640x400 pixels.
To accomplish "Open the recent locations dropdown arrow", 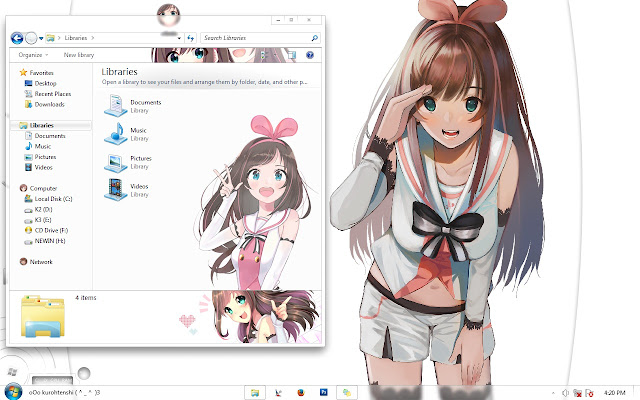I will [x=41, y=38].
